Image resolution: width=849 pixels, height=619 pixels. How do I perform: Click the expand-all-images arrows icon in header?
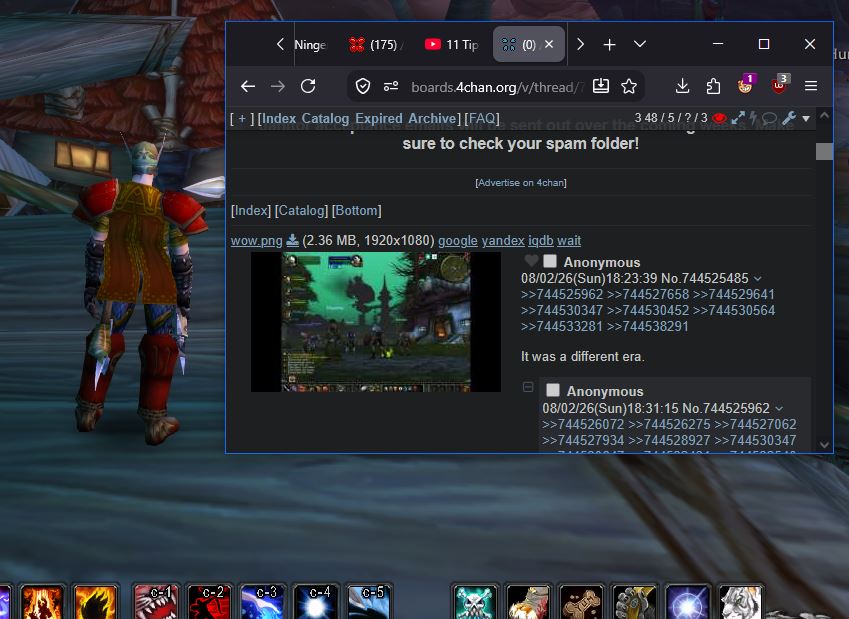pos(737,118)
